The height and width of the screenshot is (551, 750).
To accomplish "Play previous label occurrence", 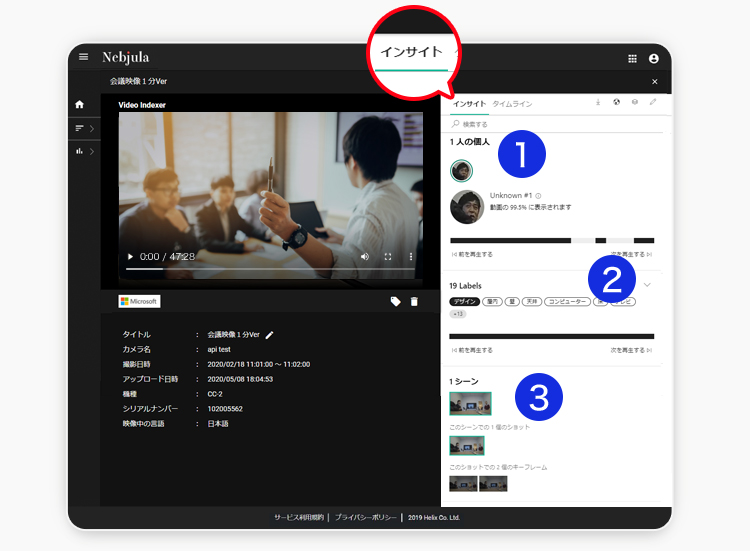I will [472, 350].
